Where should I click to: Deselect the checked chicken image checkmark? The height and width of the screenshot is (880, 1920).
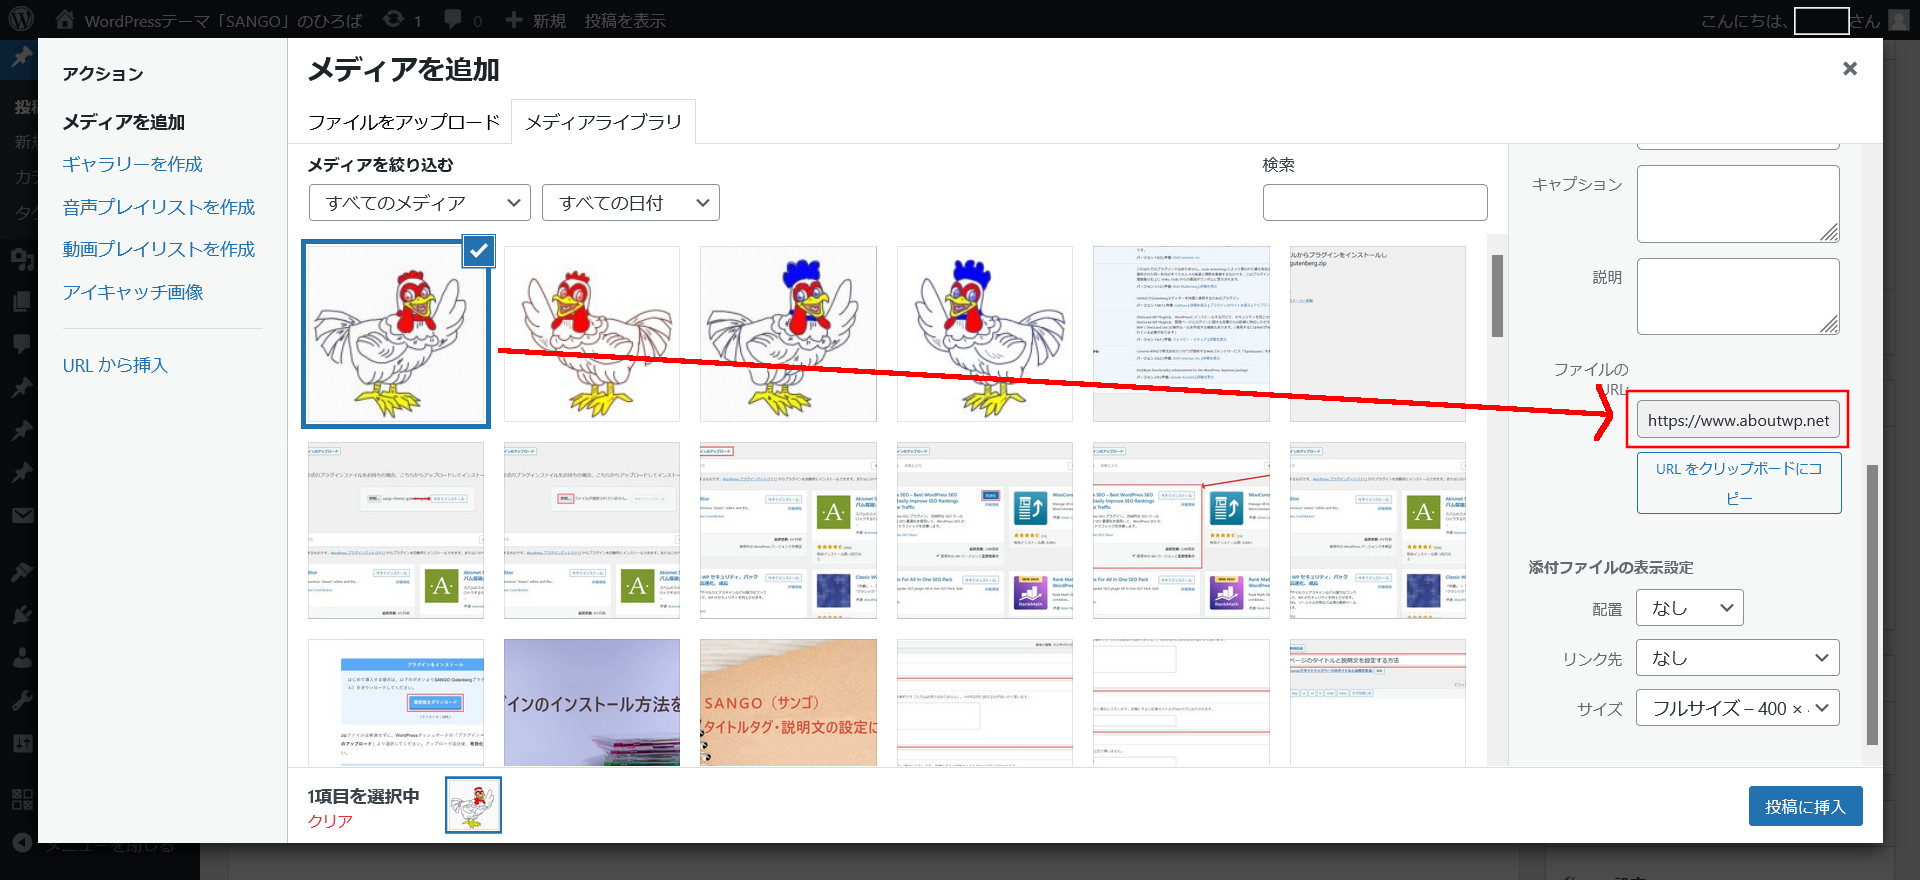coord(479,251)
